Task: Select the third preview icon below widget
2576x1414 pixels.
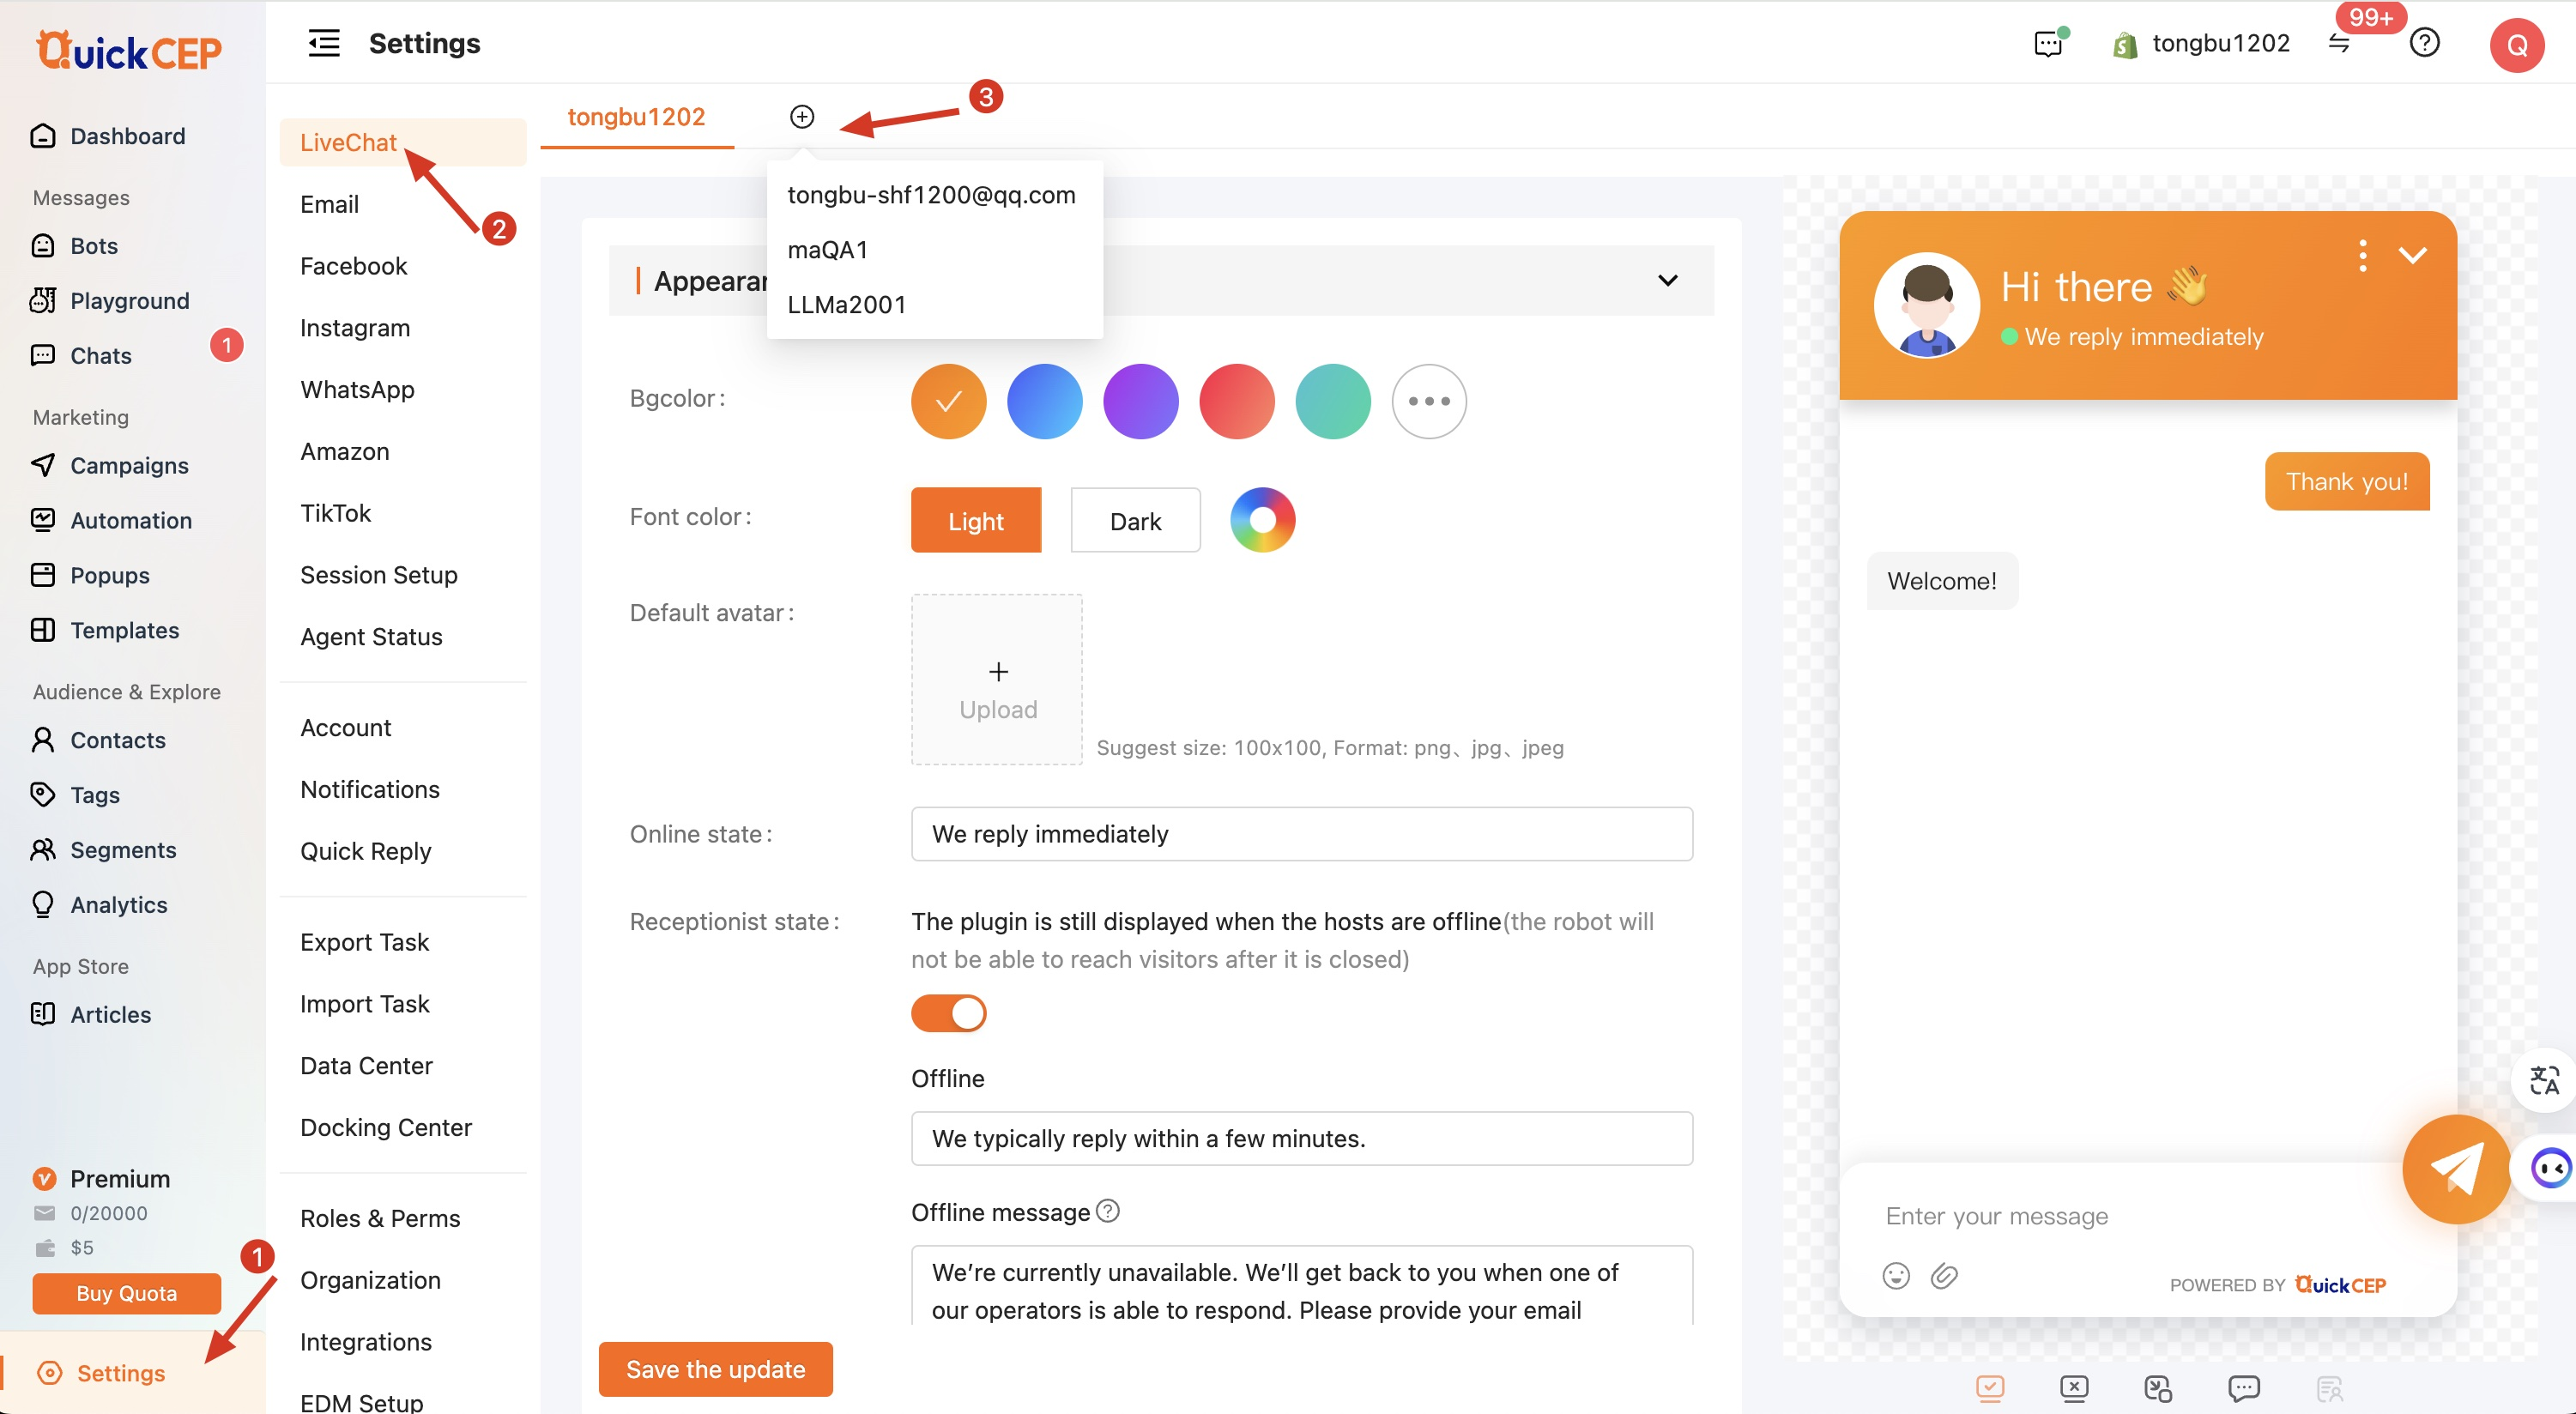Action: pos(2159,1388)
